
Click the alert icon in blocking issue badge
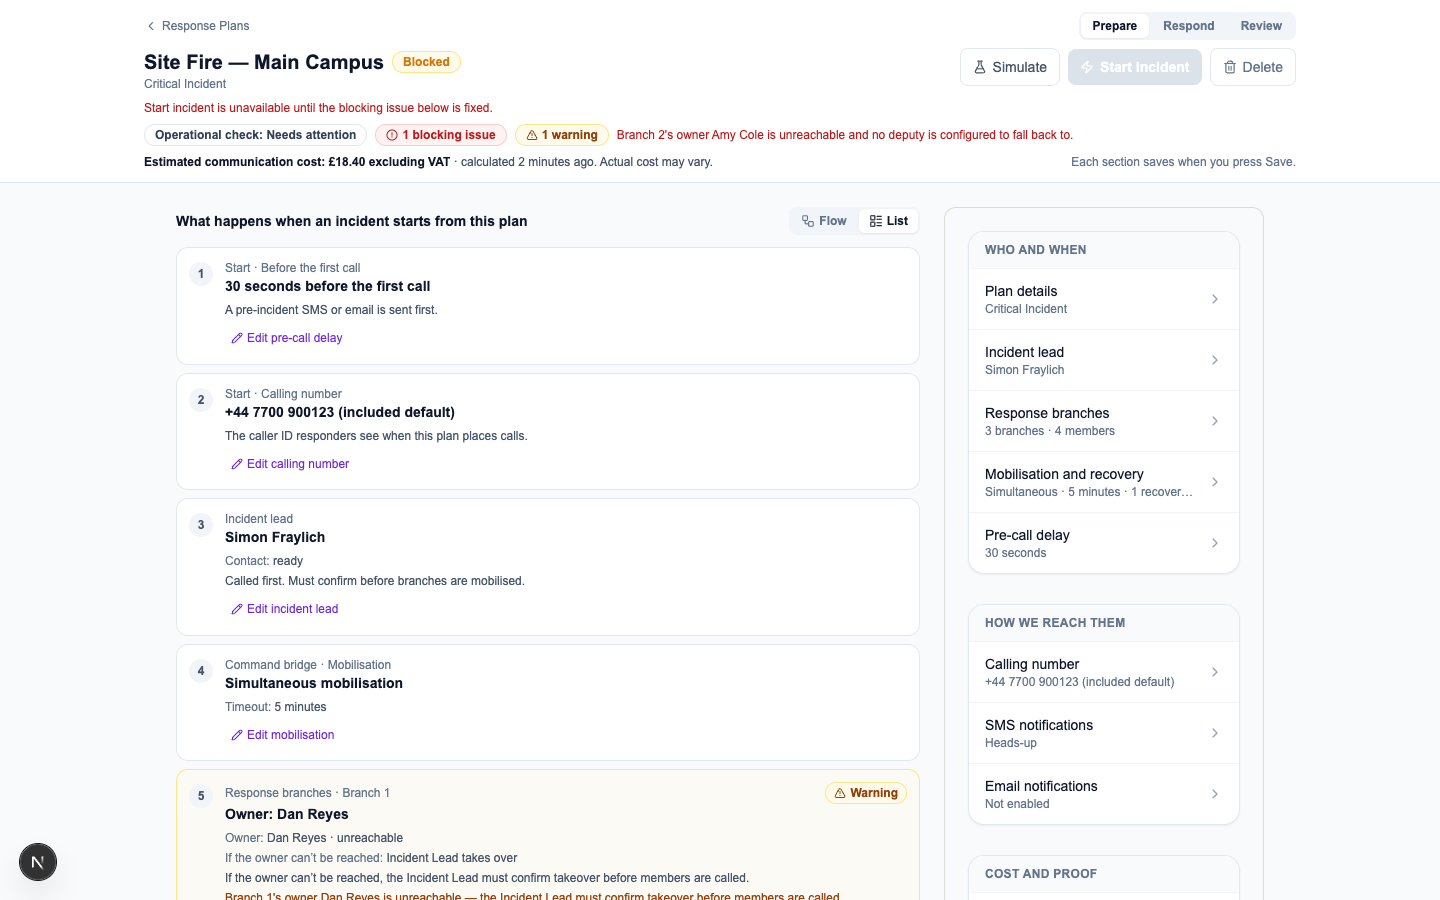tap(392, 135)
